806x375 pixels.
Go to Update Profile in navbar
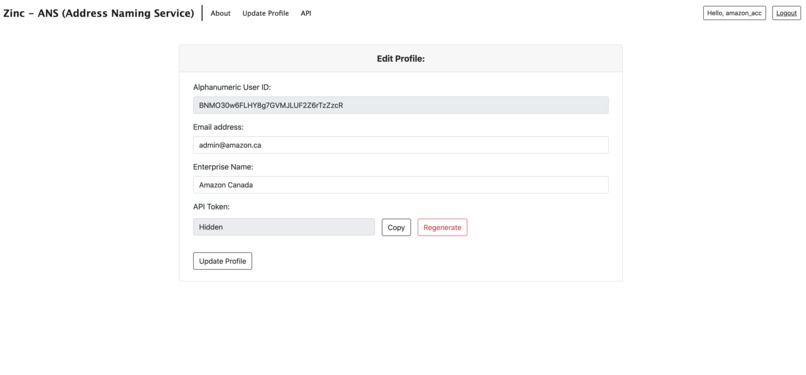click(x=266, y=13)
